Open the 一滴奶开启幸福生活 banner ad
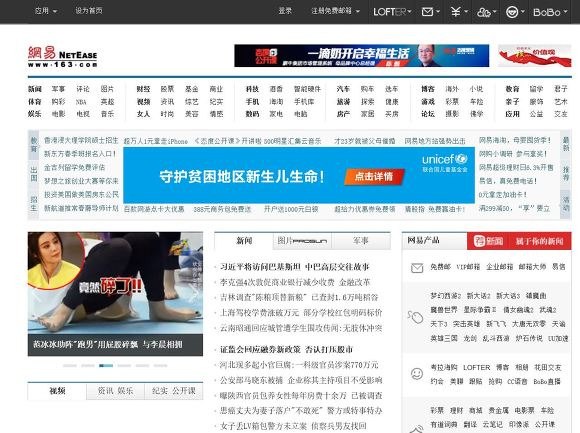The image size is (580, 433). coord(361,56)
